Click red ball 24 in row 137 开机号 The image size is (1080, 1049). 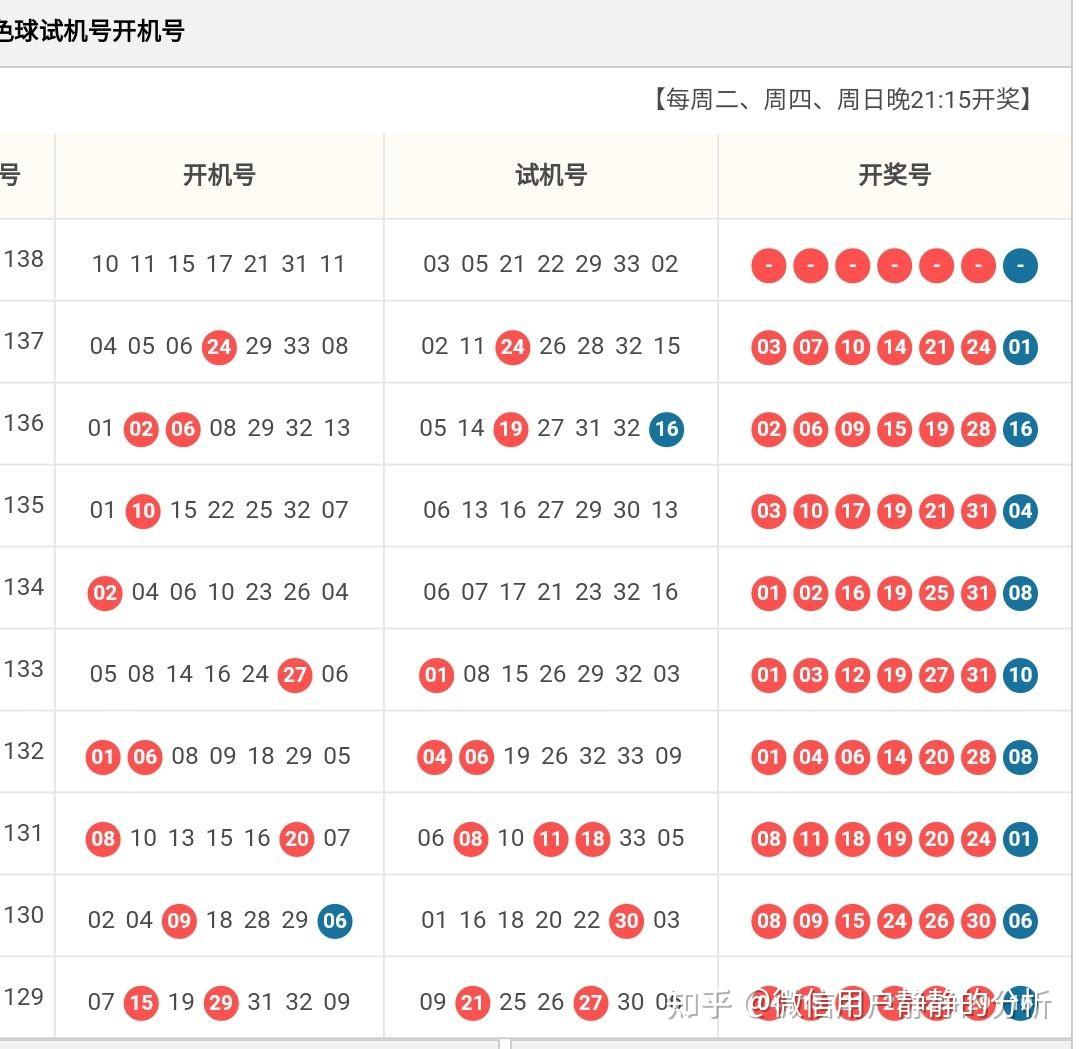pos(219,346)
